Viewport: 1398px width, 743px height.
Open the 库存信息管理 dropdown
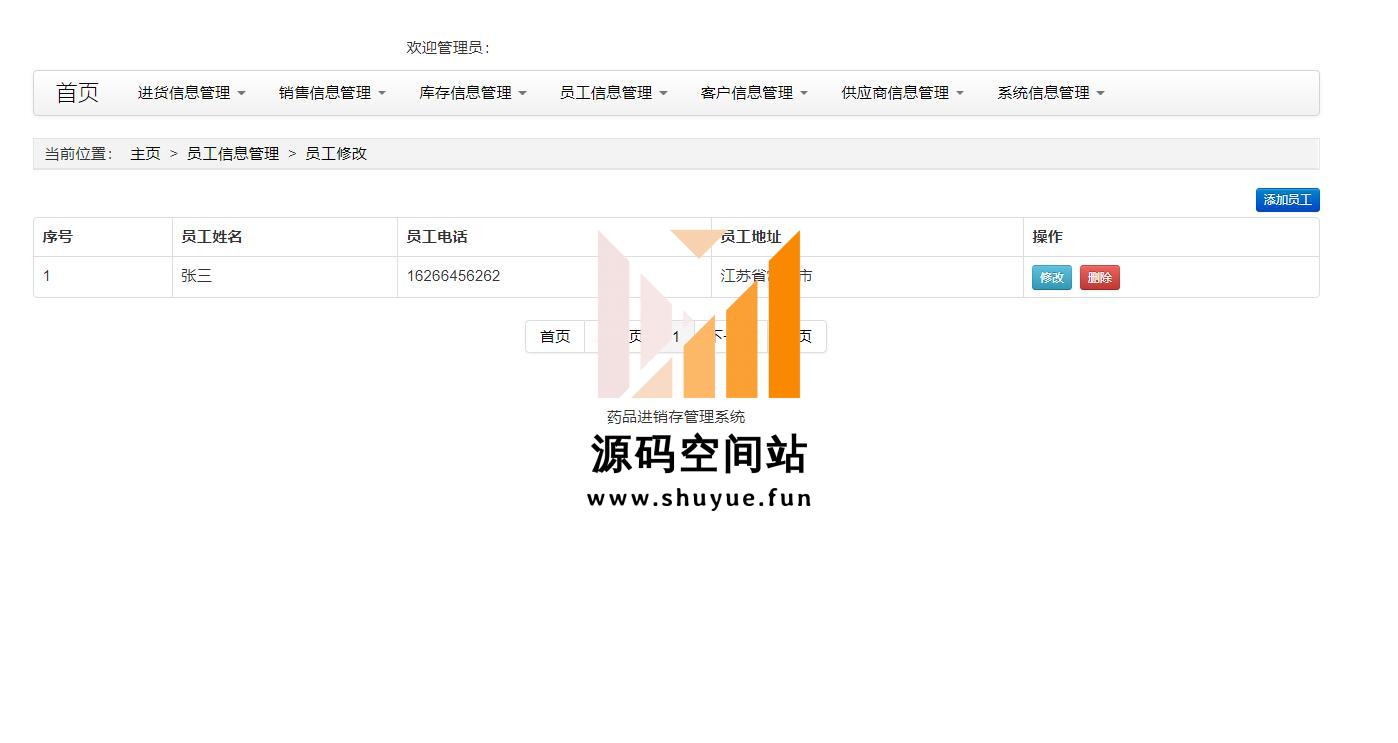click(472, 93)
